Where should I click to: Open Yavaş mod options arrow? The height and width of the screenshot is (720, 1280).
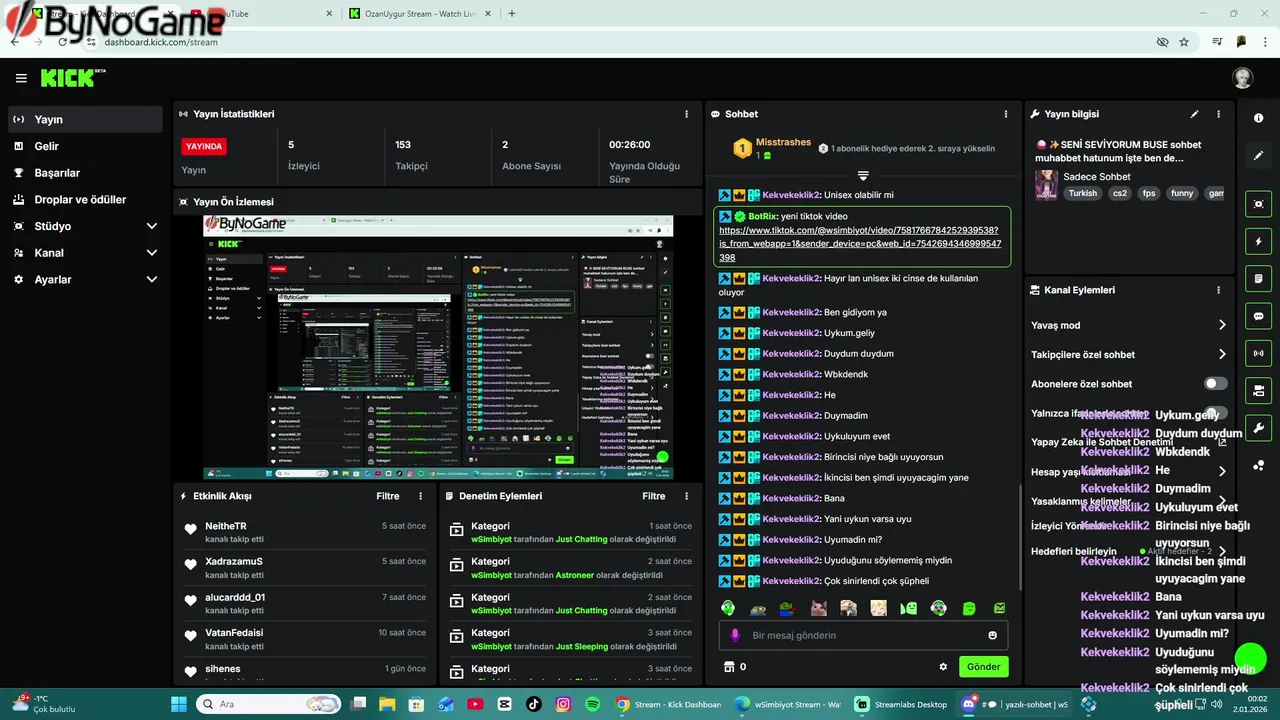tap(1221, 325)
